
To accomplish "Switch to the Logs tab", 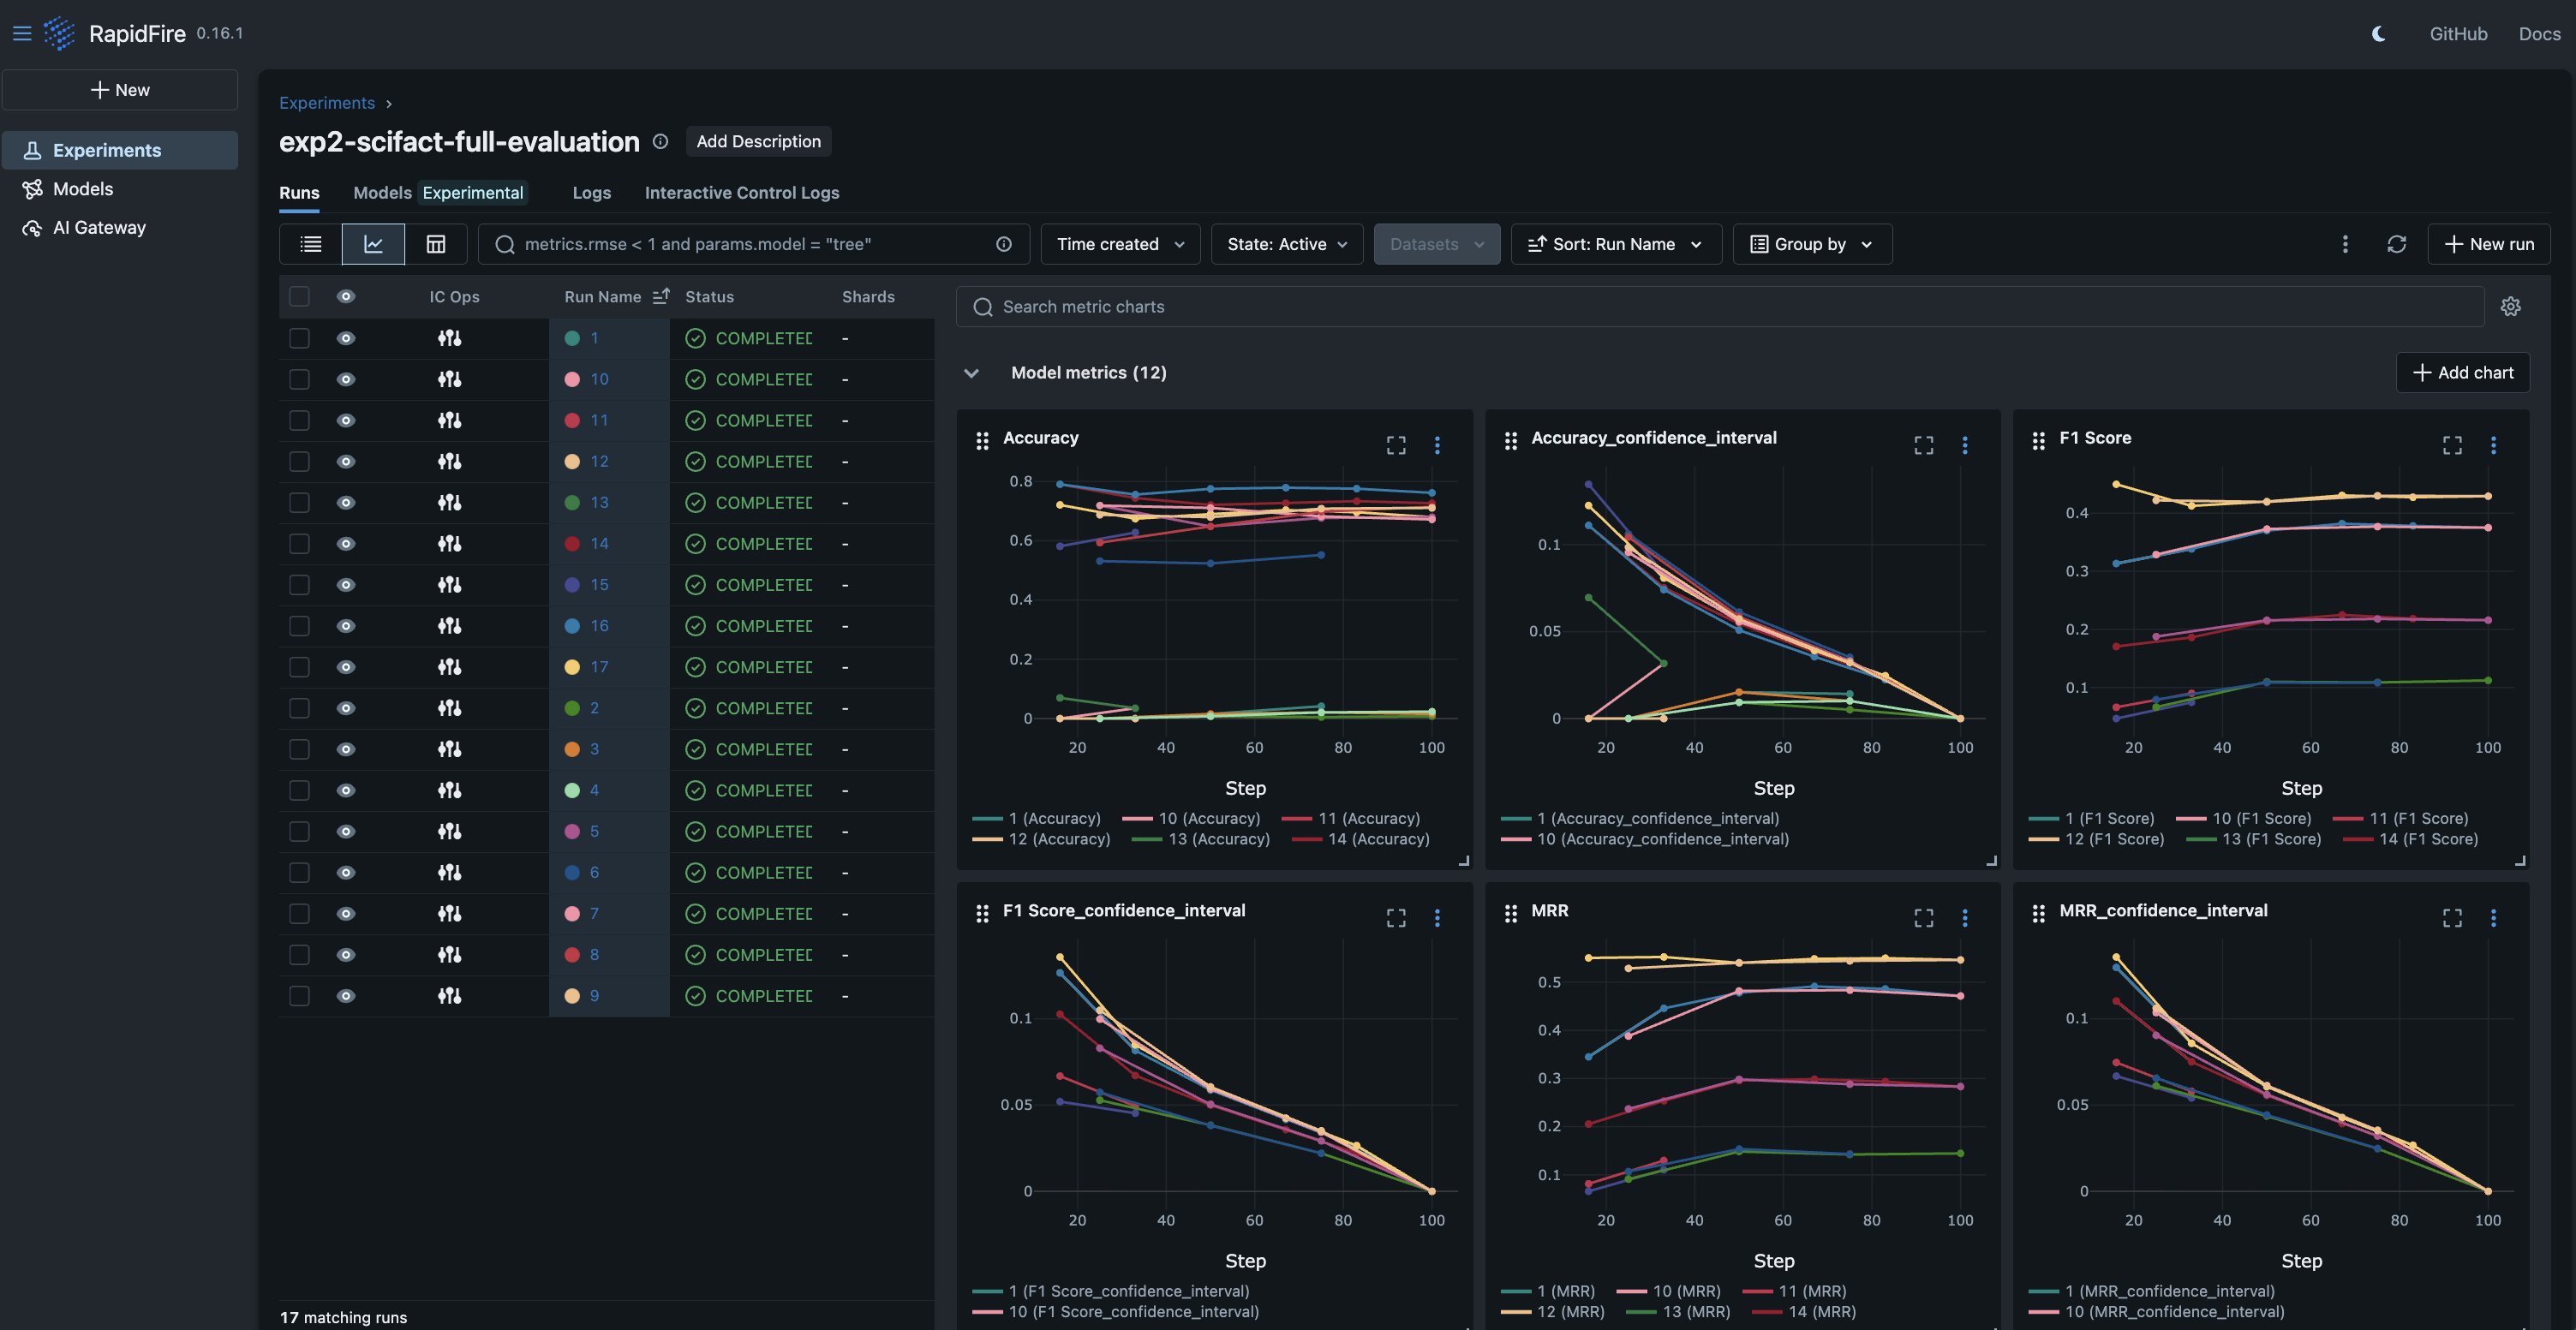I will [x=591, y=192].
